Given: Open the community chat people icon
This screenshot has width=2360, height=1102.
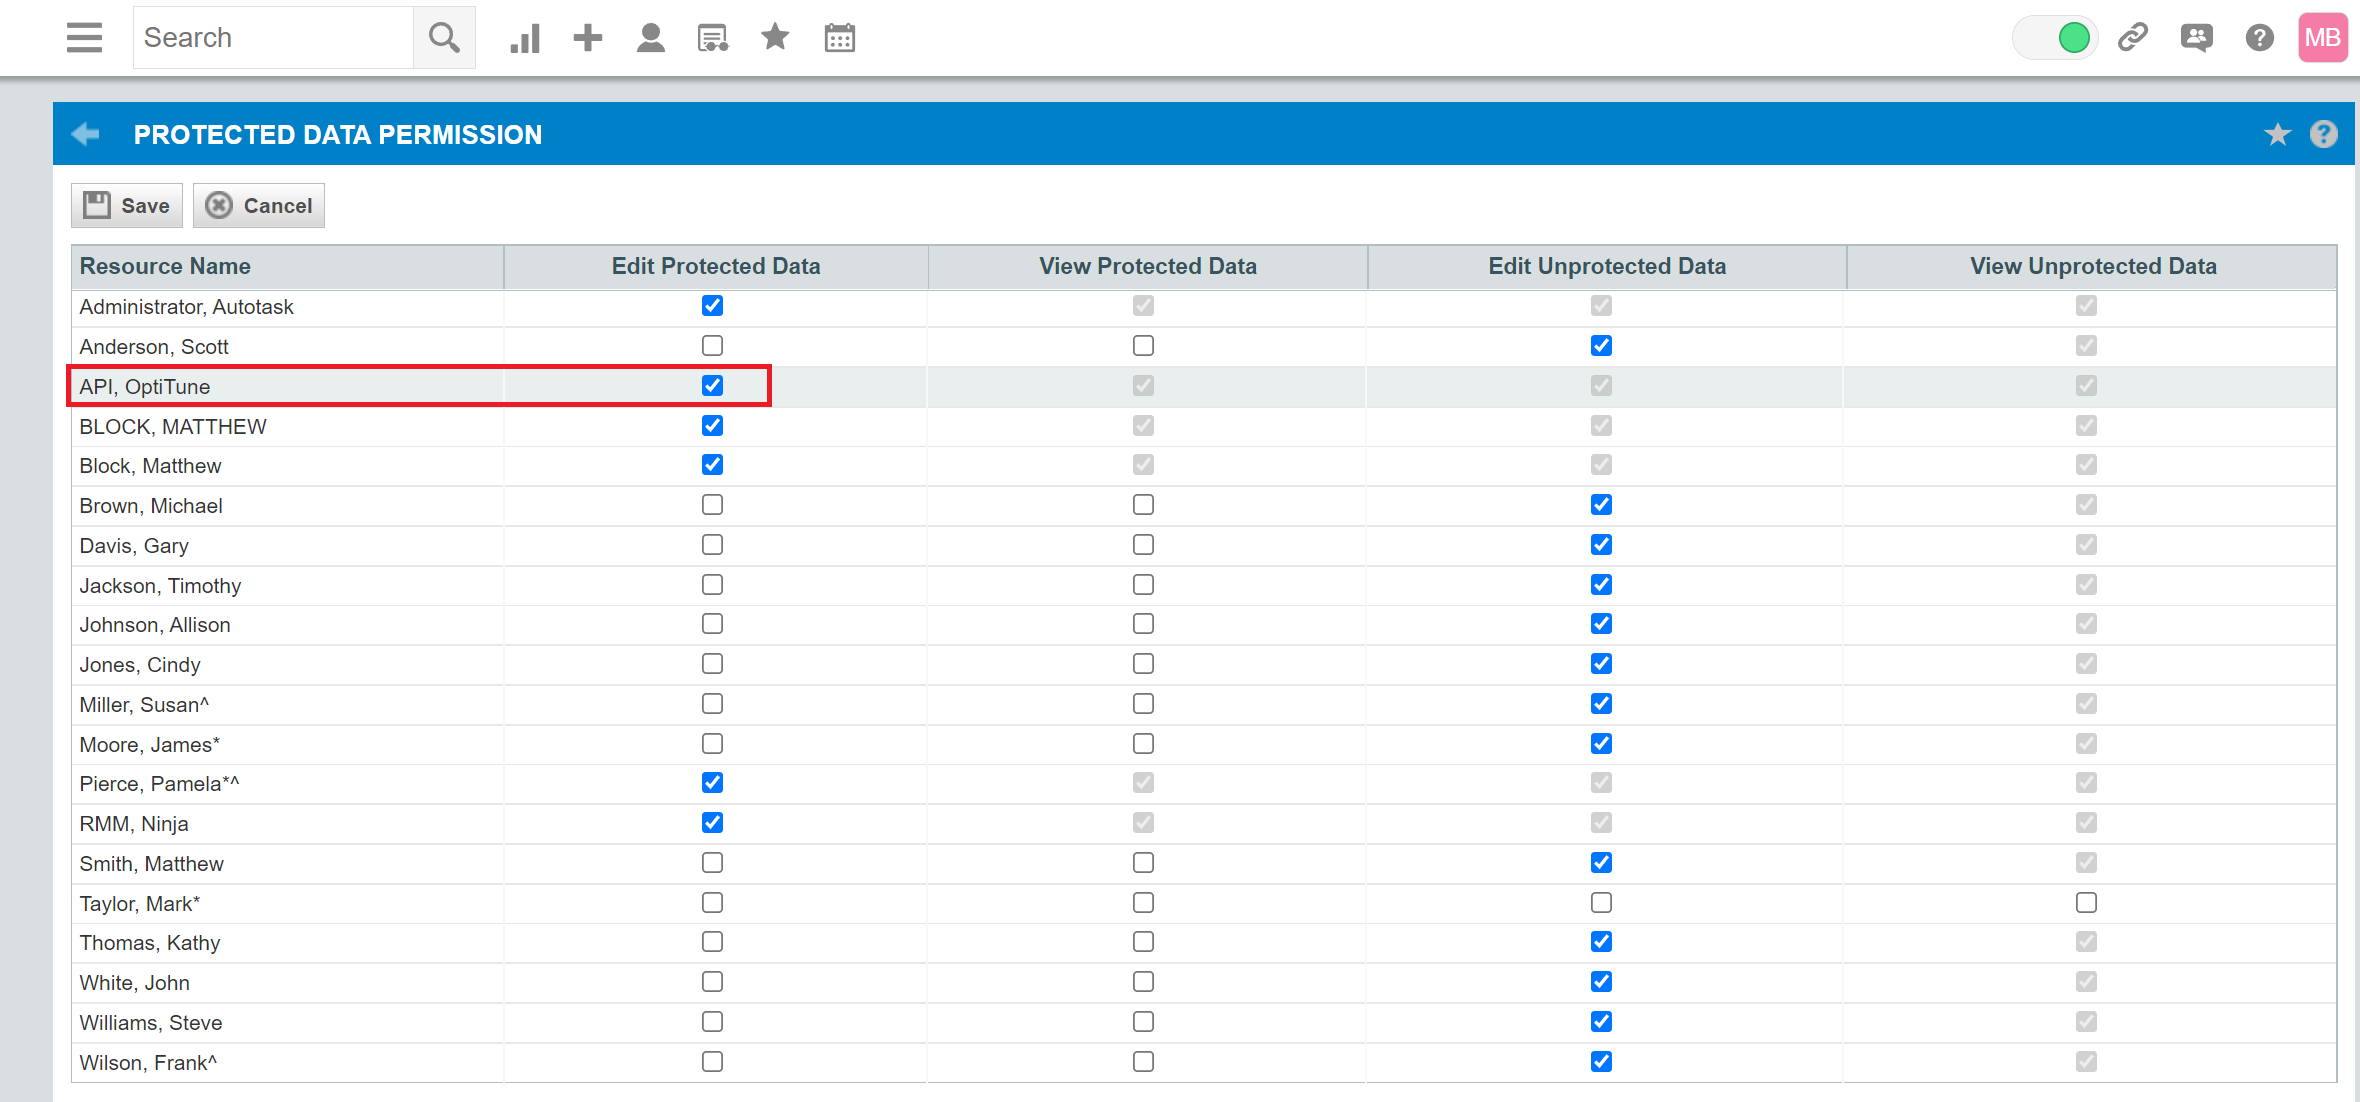Looking at the screenshot, I should point(2196,38).
